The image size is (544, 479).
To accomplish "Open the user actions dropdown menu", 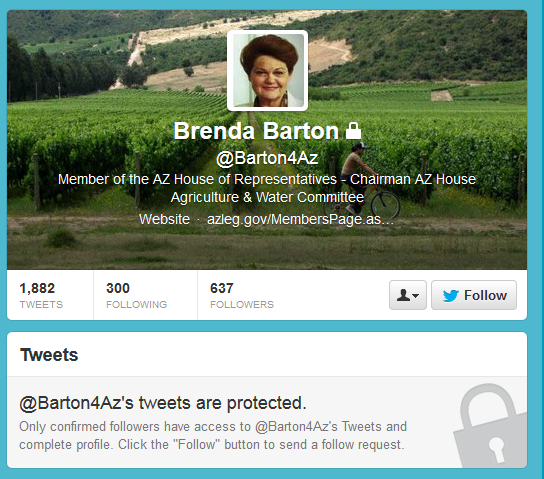I will click(x=408, y=295).
